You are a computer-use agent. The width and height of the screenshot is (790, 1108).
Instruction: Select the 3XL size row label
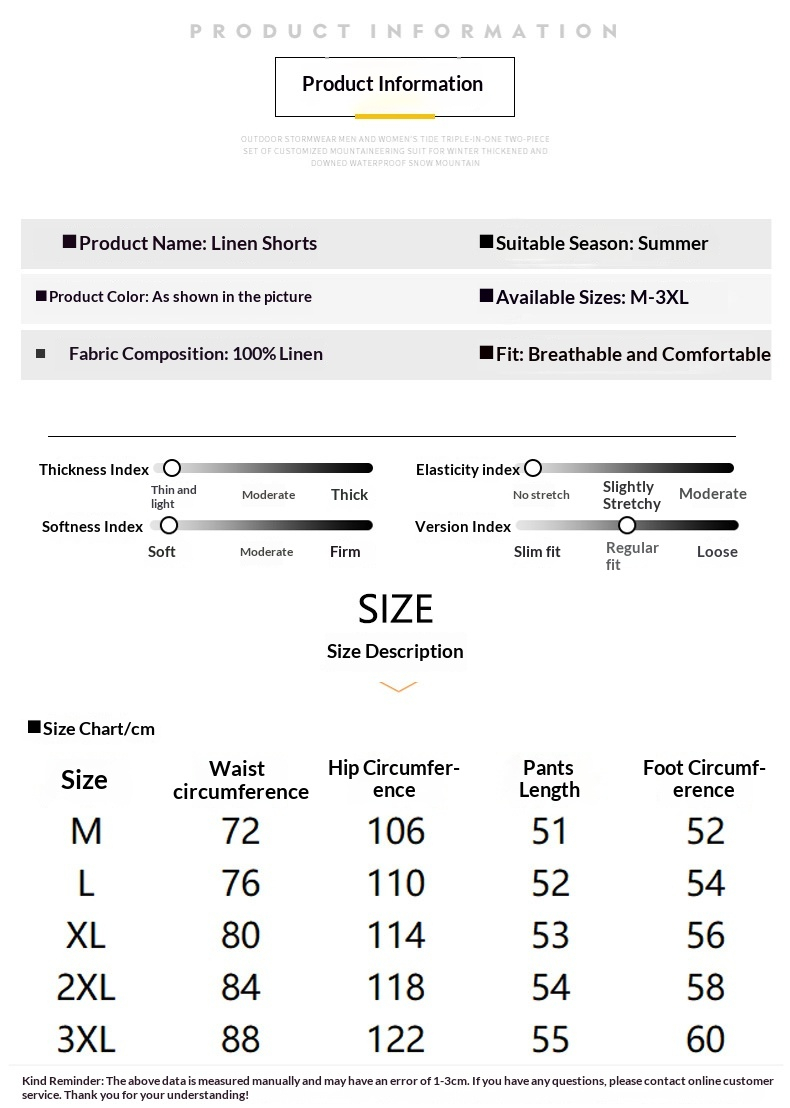click(x=86, y=1039)
